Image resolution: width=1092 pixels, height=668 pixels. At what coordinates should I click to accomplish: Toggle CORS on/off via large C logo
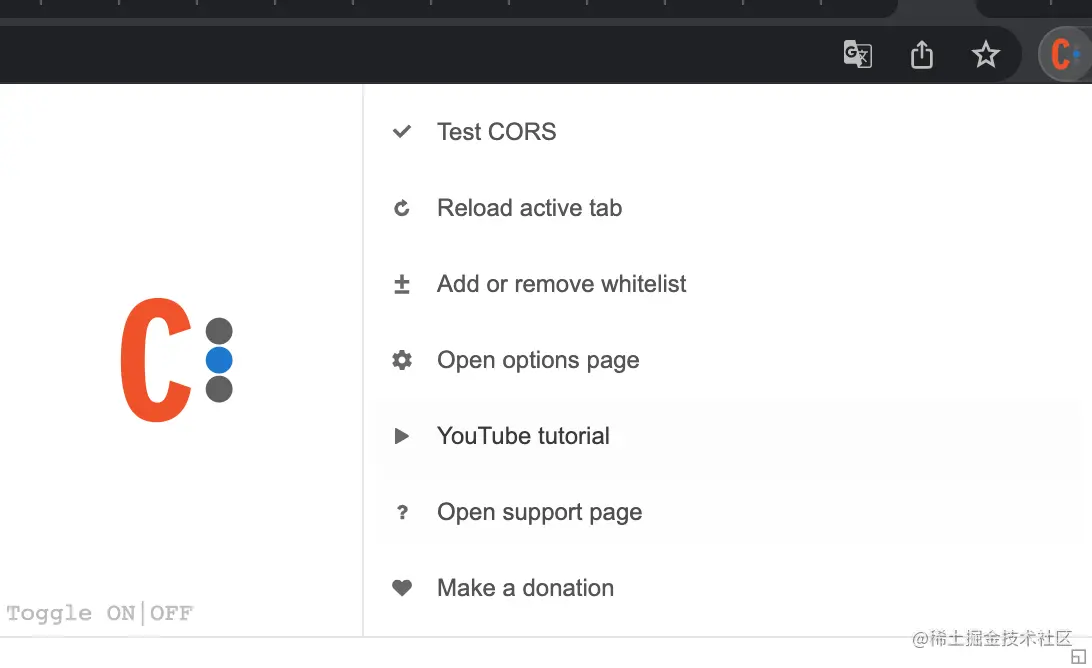(177, 359)
